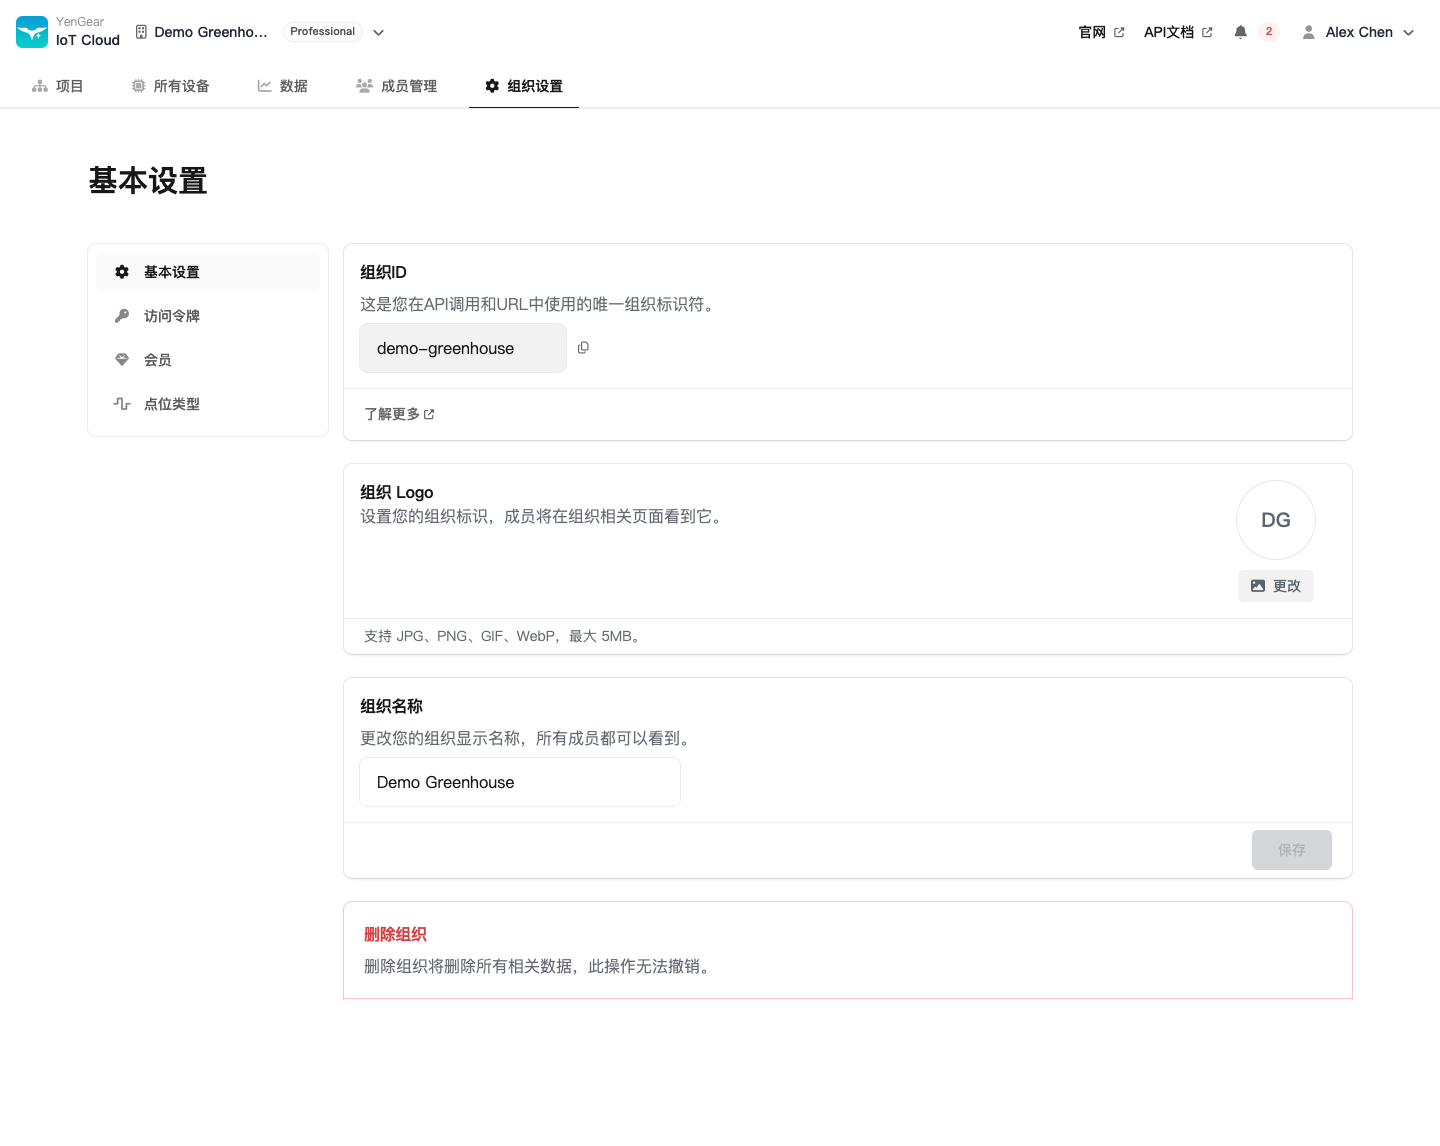Click the 组织ID section heading
The image size is (1440, 1146).
pyautogui.click(x=383, y=272)
